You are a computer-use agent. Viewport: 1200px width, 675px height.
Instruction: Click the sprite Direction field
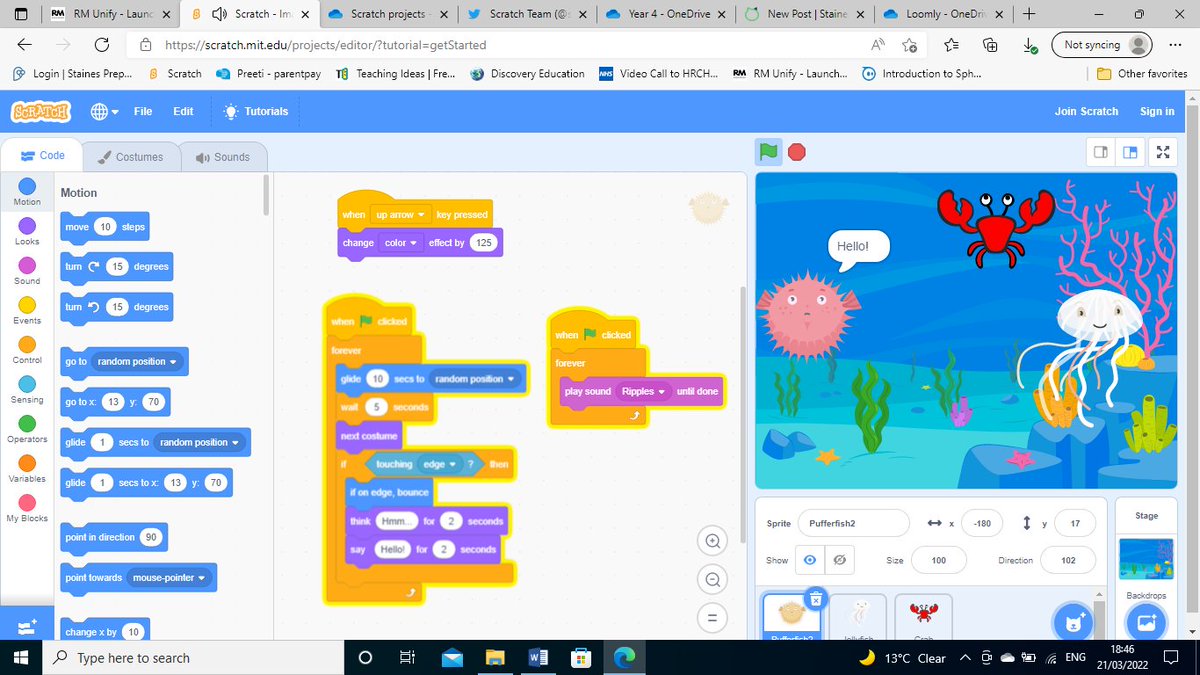click(1068, 560)
